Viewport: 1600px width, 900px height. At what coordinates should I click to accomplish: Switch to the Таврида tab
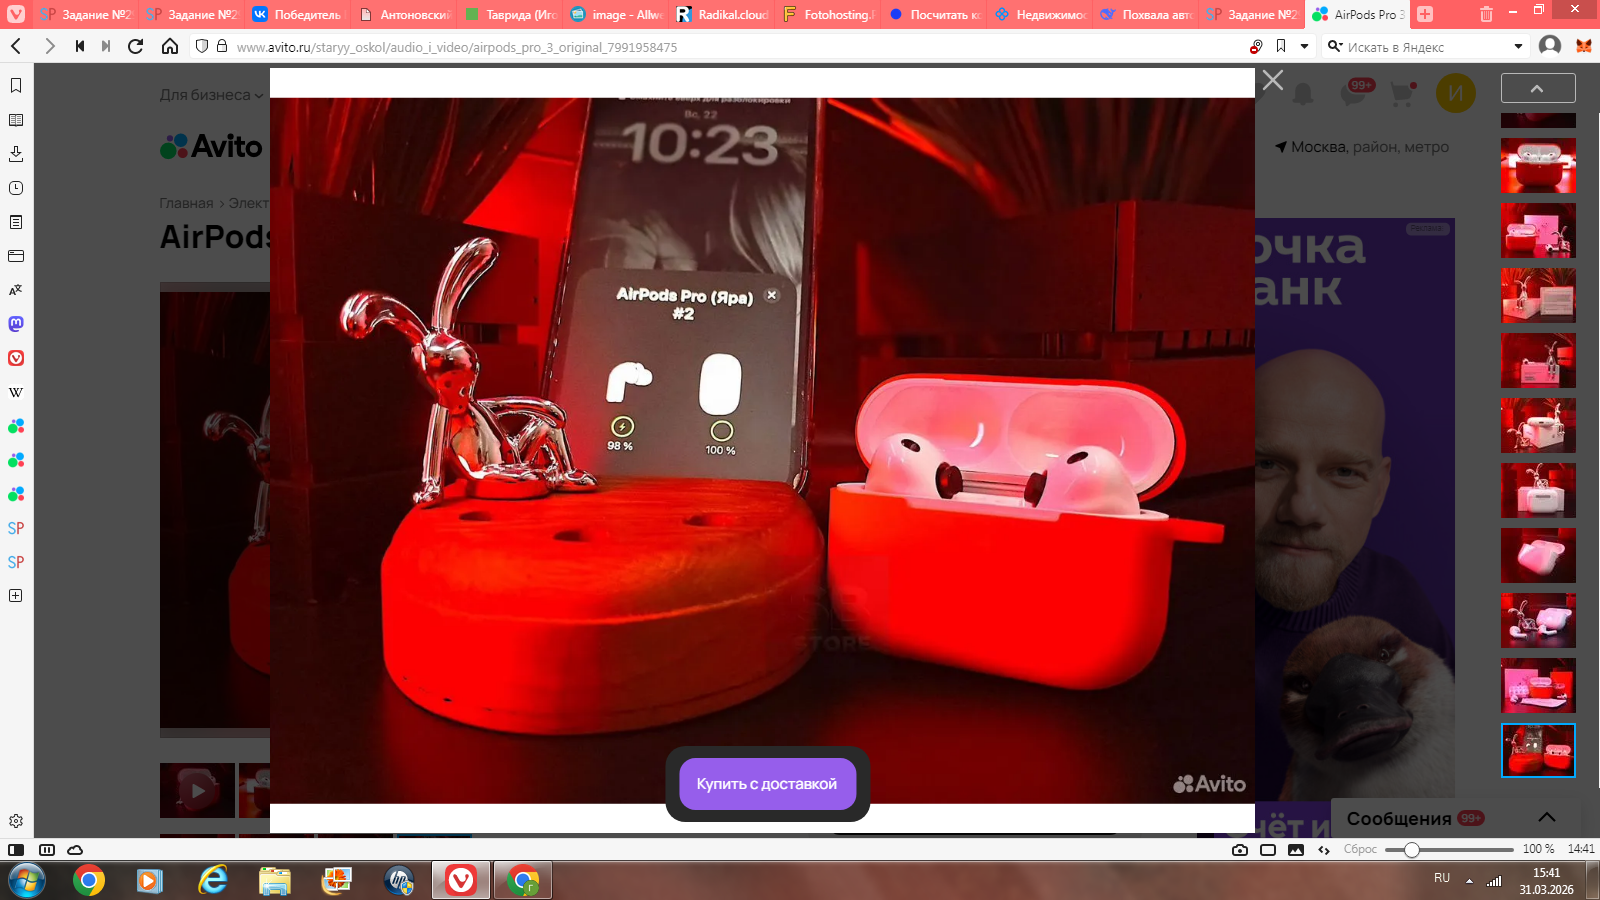click(511, 14)
